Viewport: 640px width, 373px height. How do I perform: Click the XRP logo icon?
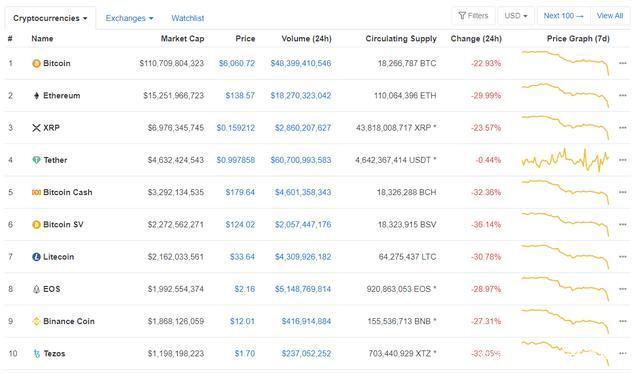[x=36, y=128]
